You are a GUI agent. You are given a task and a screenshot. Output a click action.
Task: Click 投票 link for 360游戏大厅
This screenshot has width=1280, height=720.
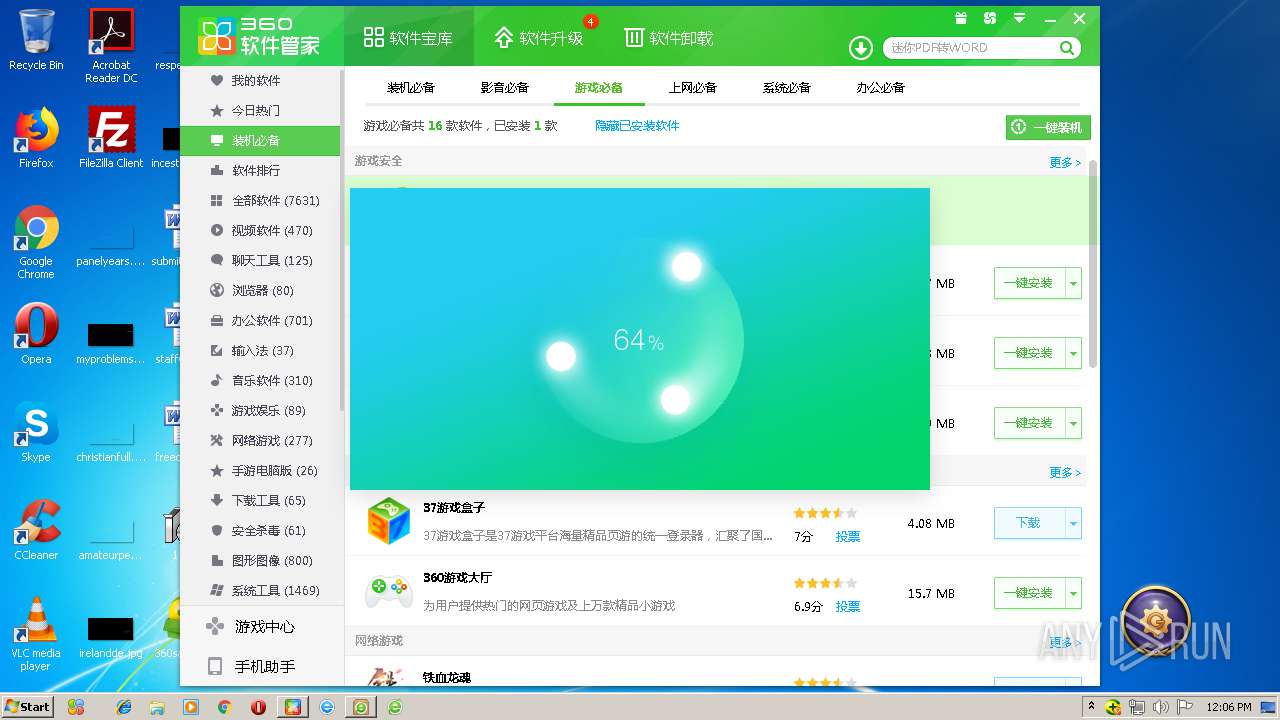pyautogui.click(x=848, y=607)
